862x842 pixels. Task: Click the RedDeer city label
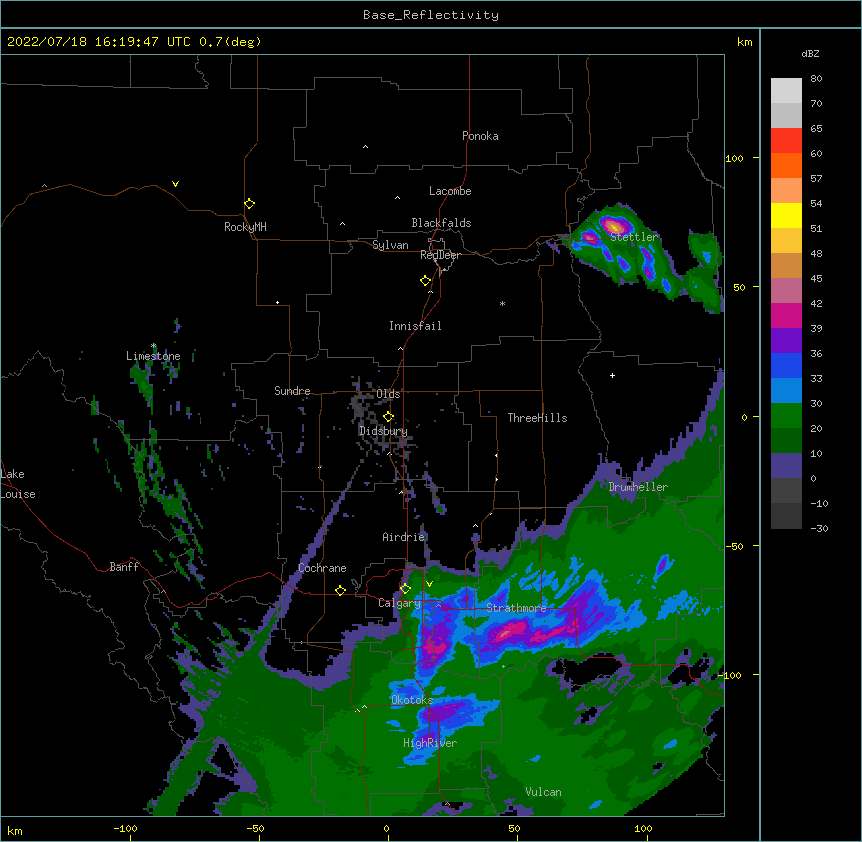[x=440, y=255]
